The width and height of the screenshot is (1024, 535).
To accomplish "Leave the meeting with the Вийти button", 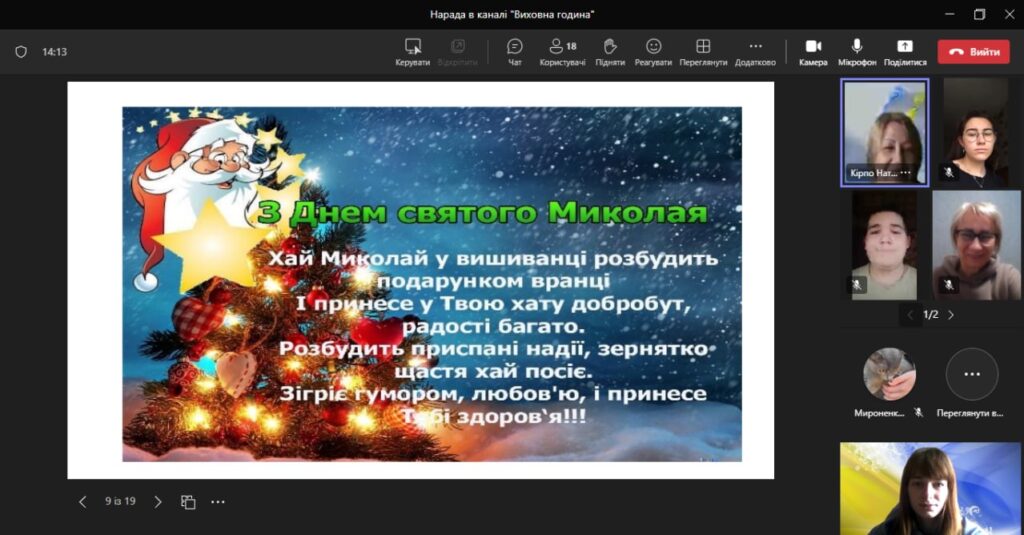I will (973, 52).
